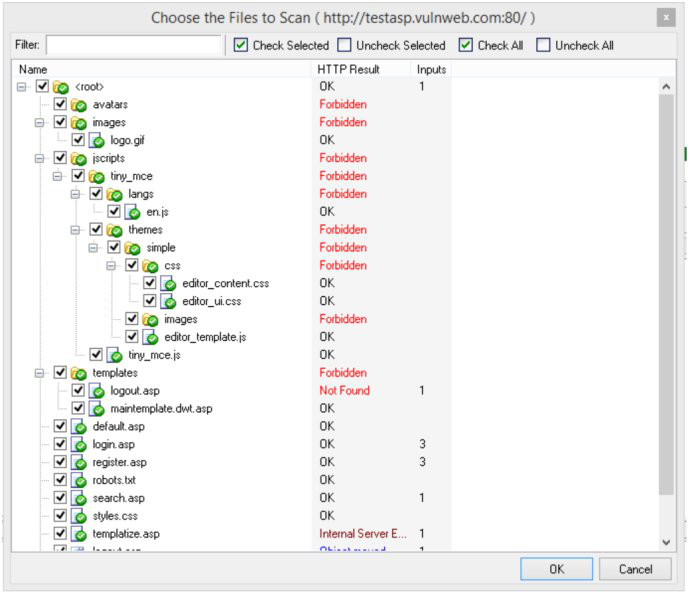Click the login.asp file icon

tap(79, 445)
